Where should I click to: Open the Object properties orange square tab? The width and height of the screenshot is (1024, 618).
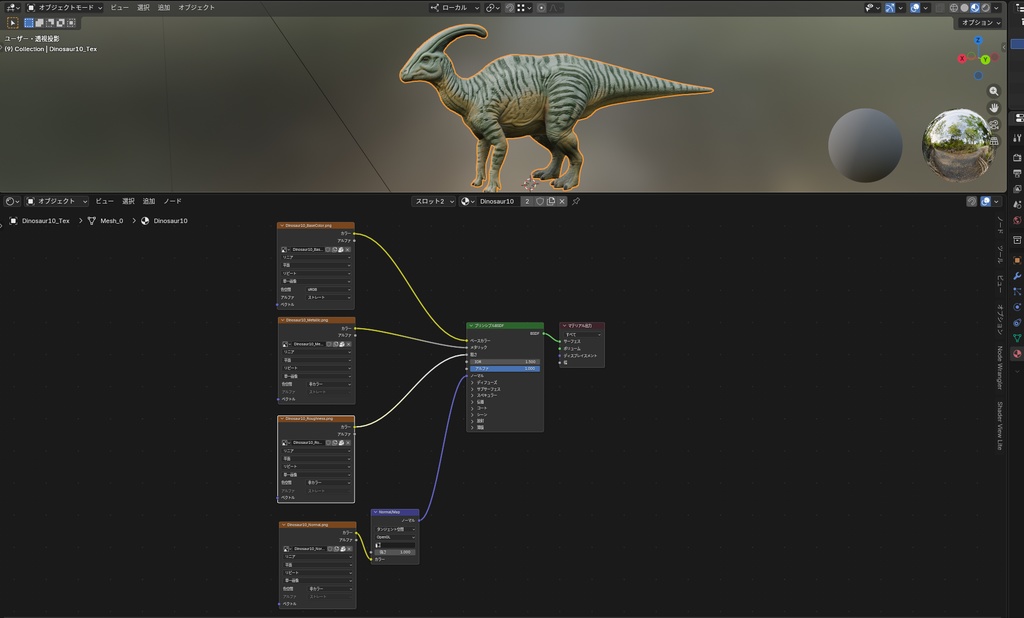[x=1017, y=260]
